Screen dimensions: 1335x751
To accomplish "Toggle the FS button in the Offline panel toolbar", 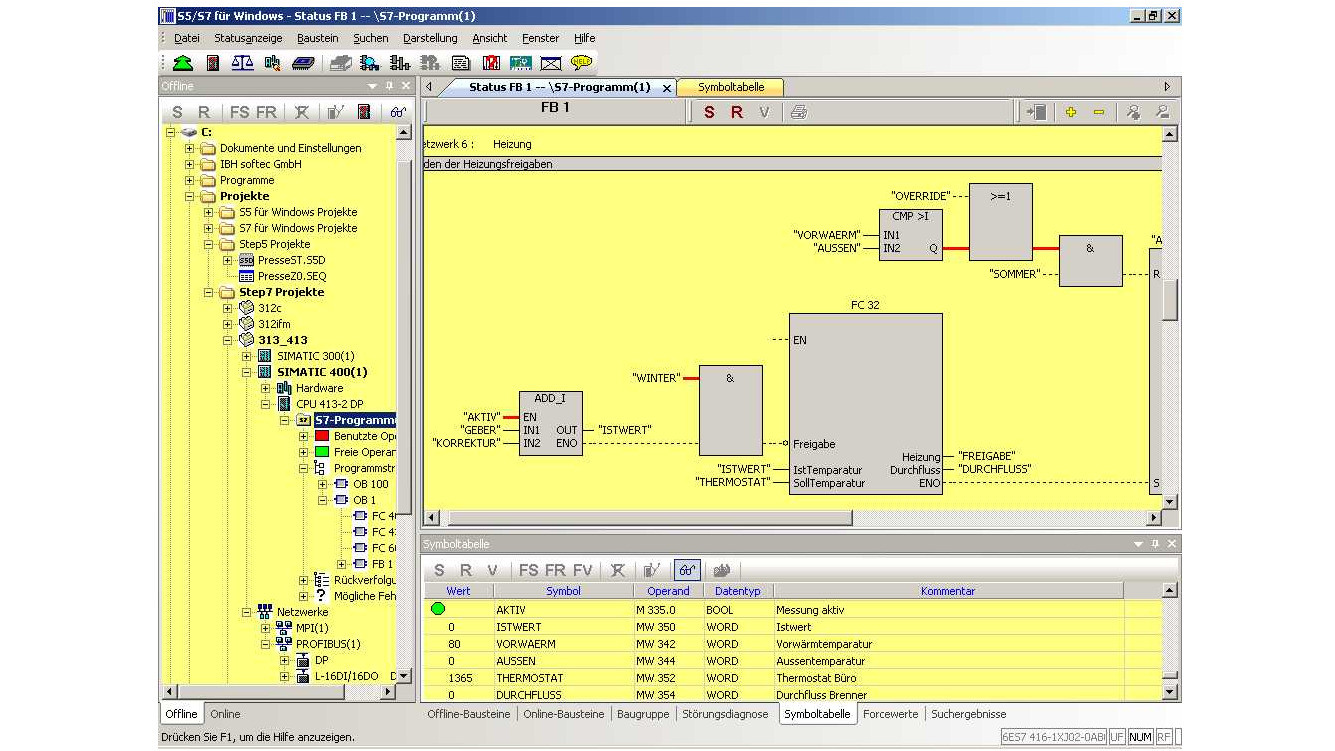I will [x=240, y=112].
